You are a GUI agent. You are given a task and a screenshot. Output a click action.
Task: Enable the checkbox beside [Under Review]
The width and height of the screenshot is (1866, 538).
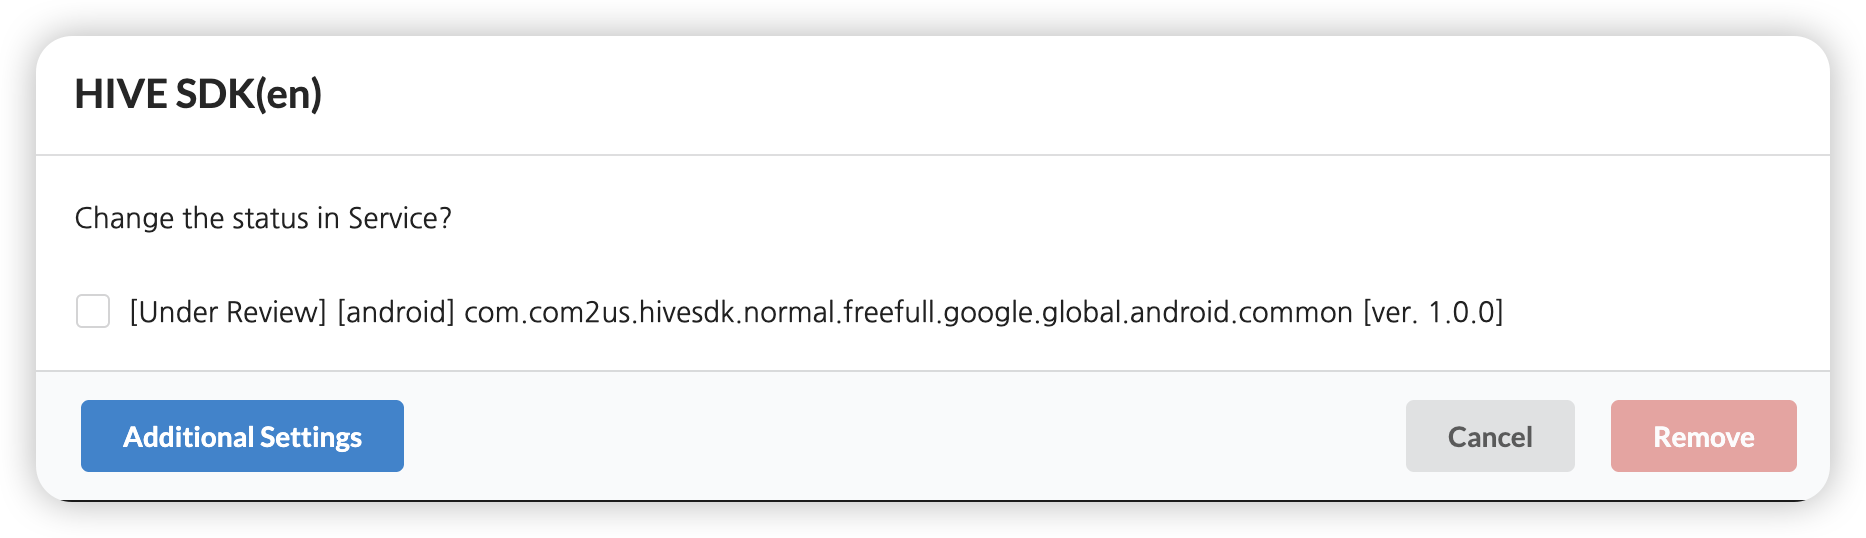click(x=93, y=311)
